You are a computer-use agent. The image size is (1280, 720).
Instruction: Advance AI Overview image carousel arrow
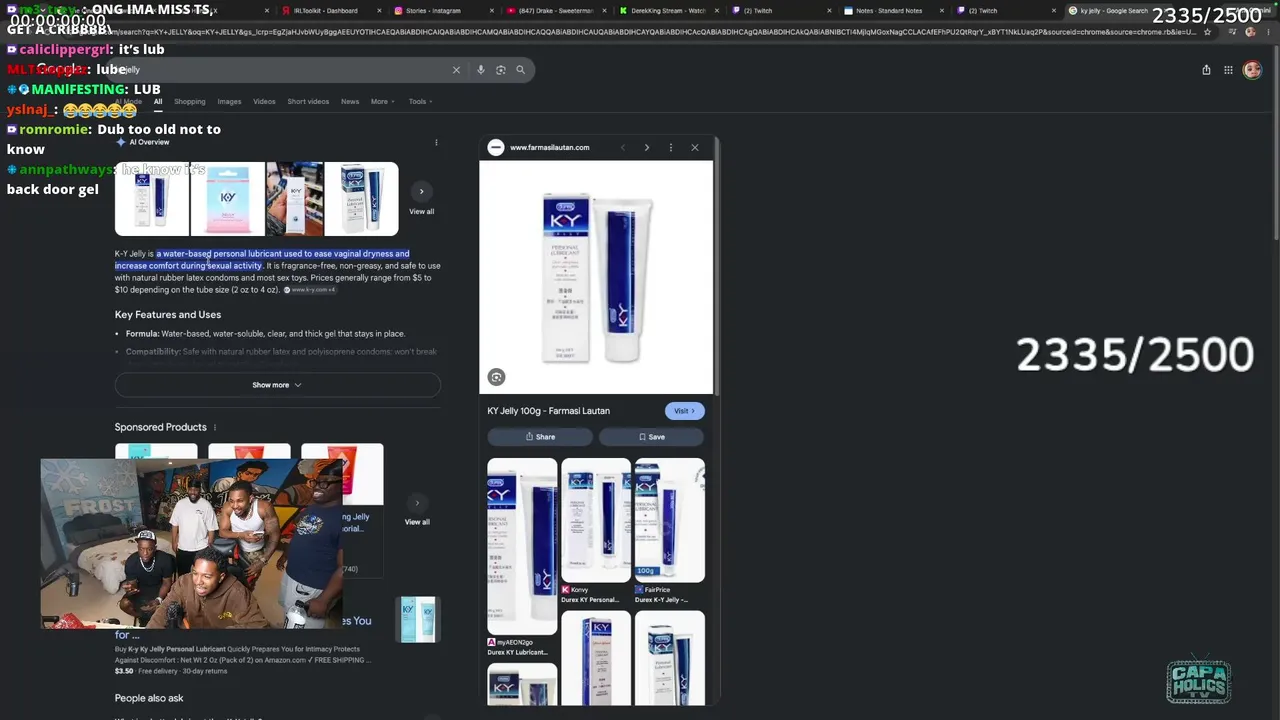coord(421,191)
